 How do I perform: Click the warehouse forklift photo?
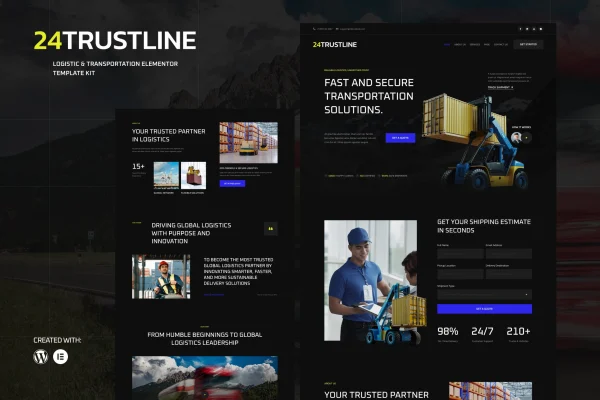[249, 142]
